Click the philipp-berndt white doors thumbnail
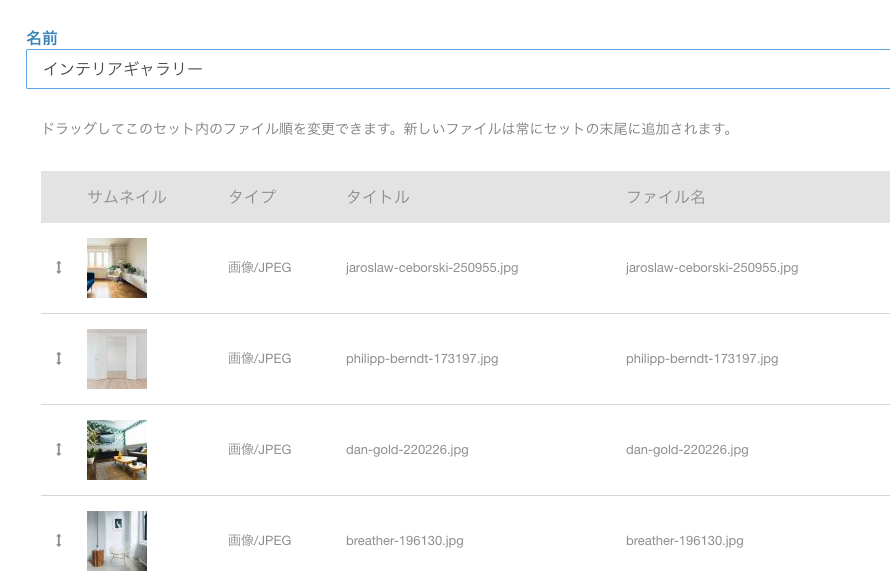890x576 pixels. click(117, 359)
